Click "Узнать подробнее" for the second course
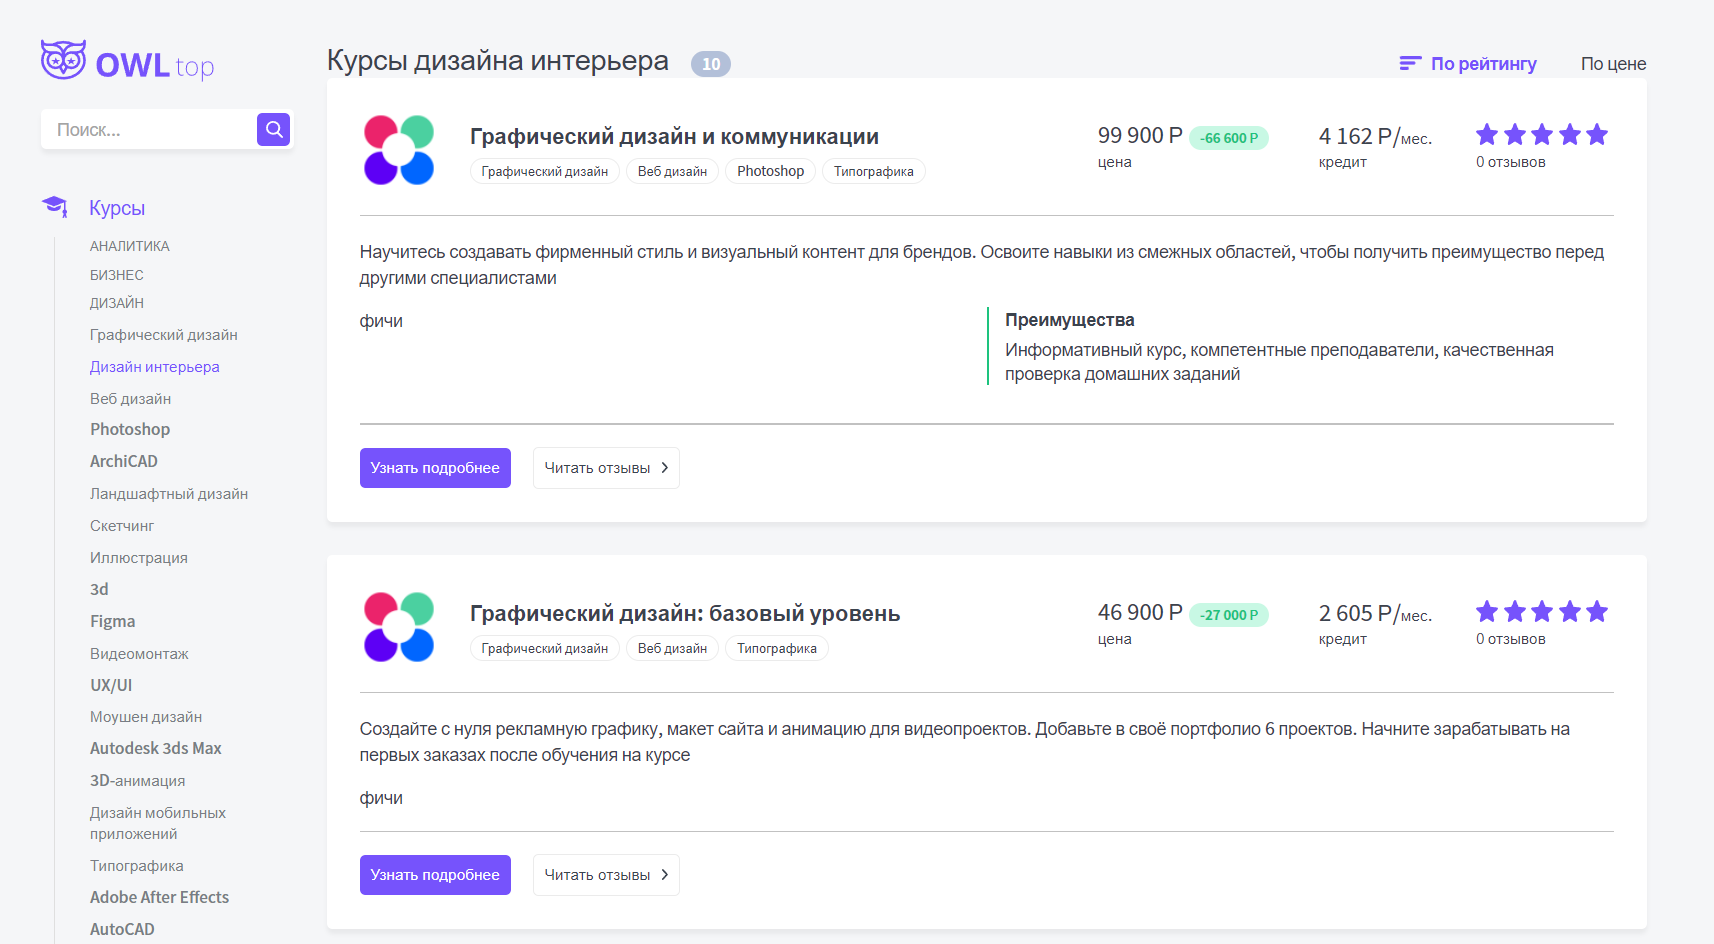Image resolution: width=1714 pixels, height=944 pixels. click(x=435, y=875)
